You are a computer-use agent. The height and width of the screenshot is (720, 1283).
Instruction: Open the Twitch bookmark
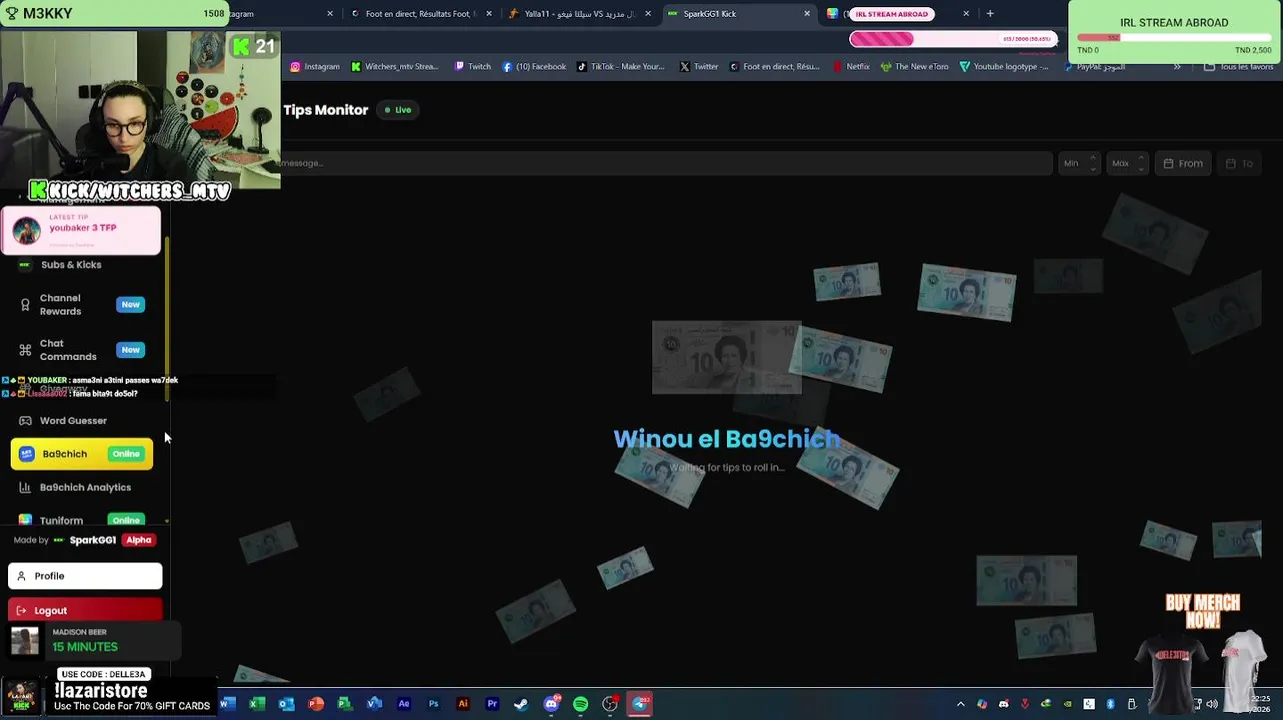pos(472,67)
